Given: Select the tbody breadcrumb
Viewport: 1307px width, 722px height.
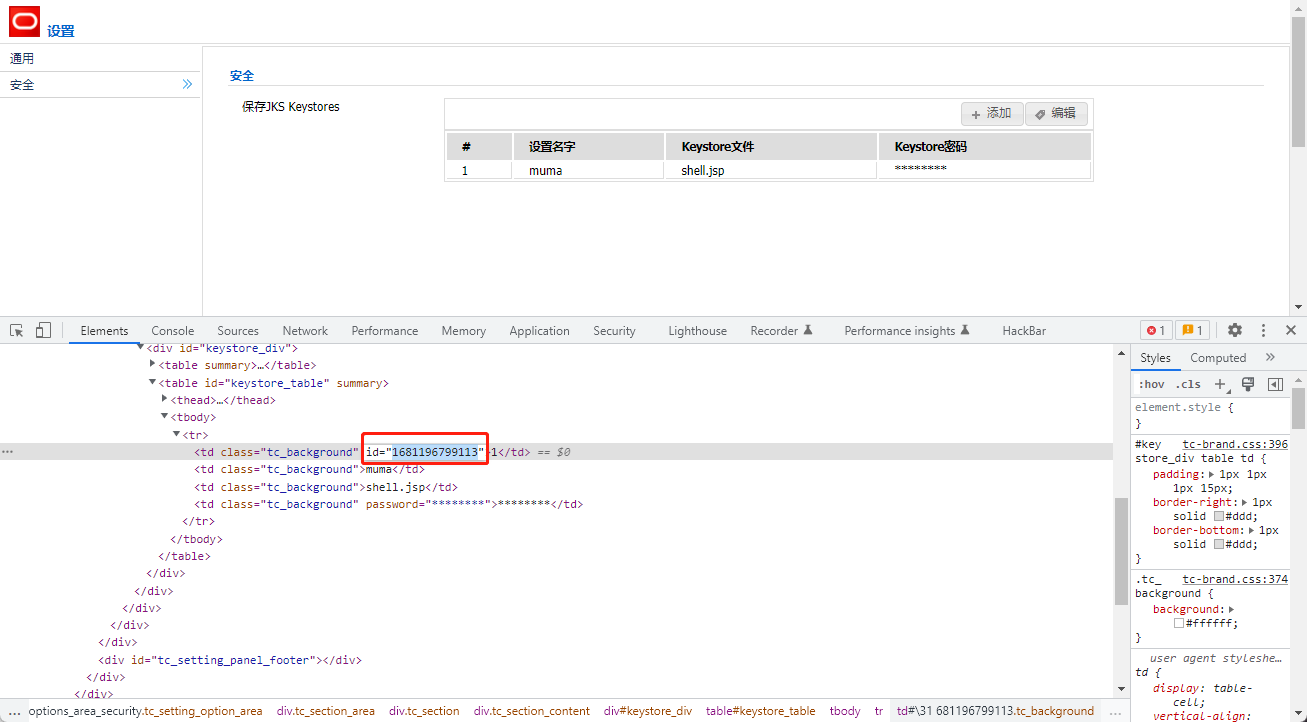Looking at the screenshot, I should (x=845, y=711).
